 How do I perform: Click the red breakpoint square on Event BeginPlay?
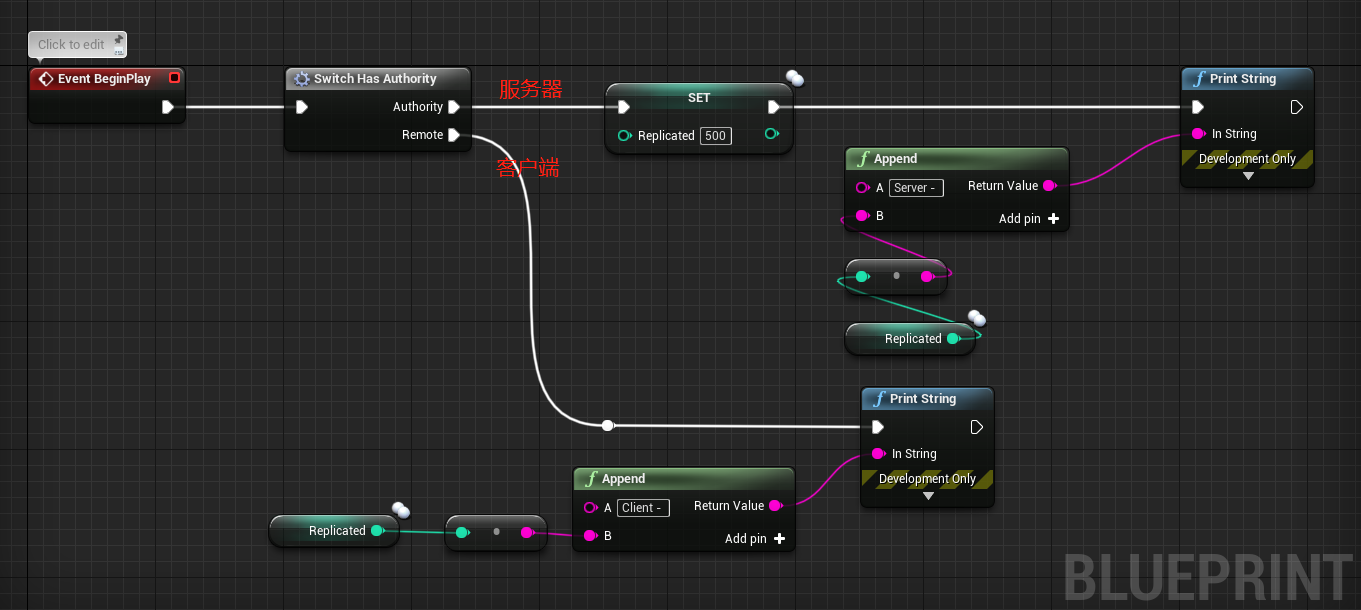click(173, 78)
